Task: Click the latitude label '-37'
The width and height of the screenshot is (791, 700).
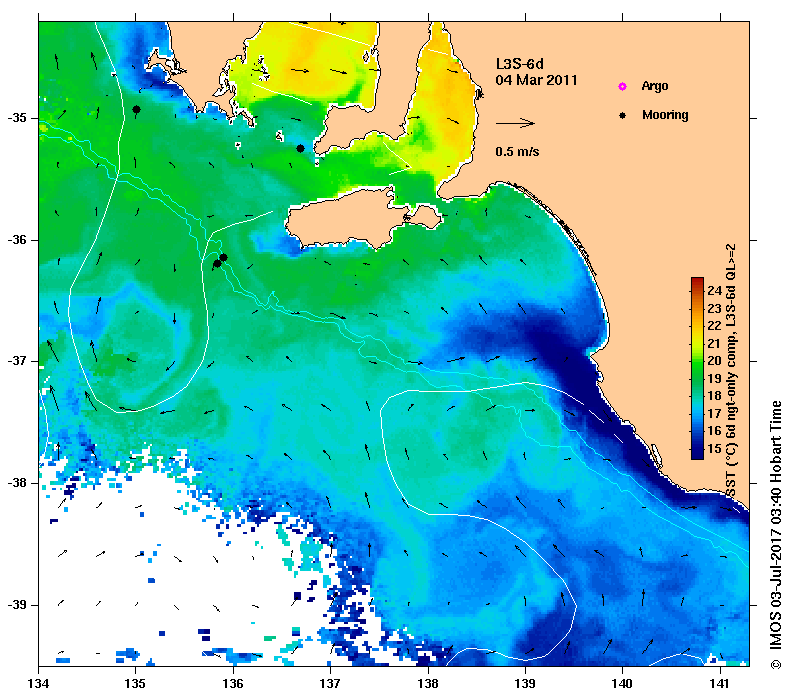Action: tap(17, 361)
